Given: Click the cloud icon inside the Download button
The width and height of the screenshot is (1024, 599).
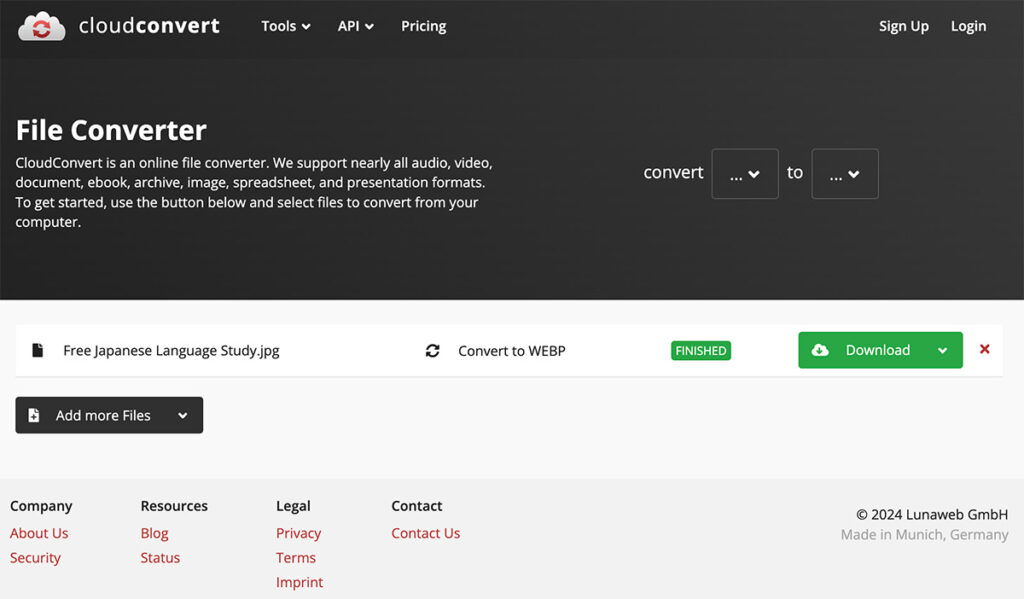Looking at the screenshot, I should pos(821,350).
